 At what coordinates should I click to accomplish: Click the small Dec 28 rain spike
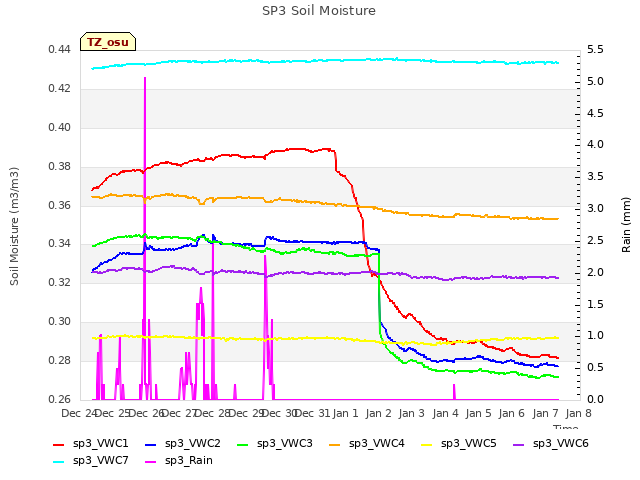click(x=235, y=391)
